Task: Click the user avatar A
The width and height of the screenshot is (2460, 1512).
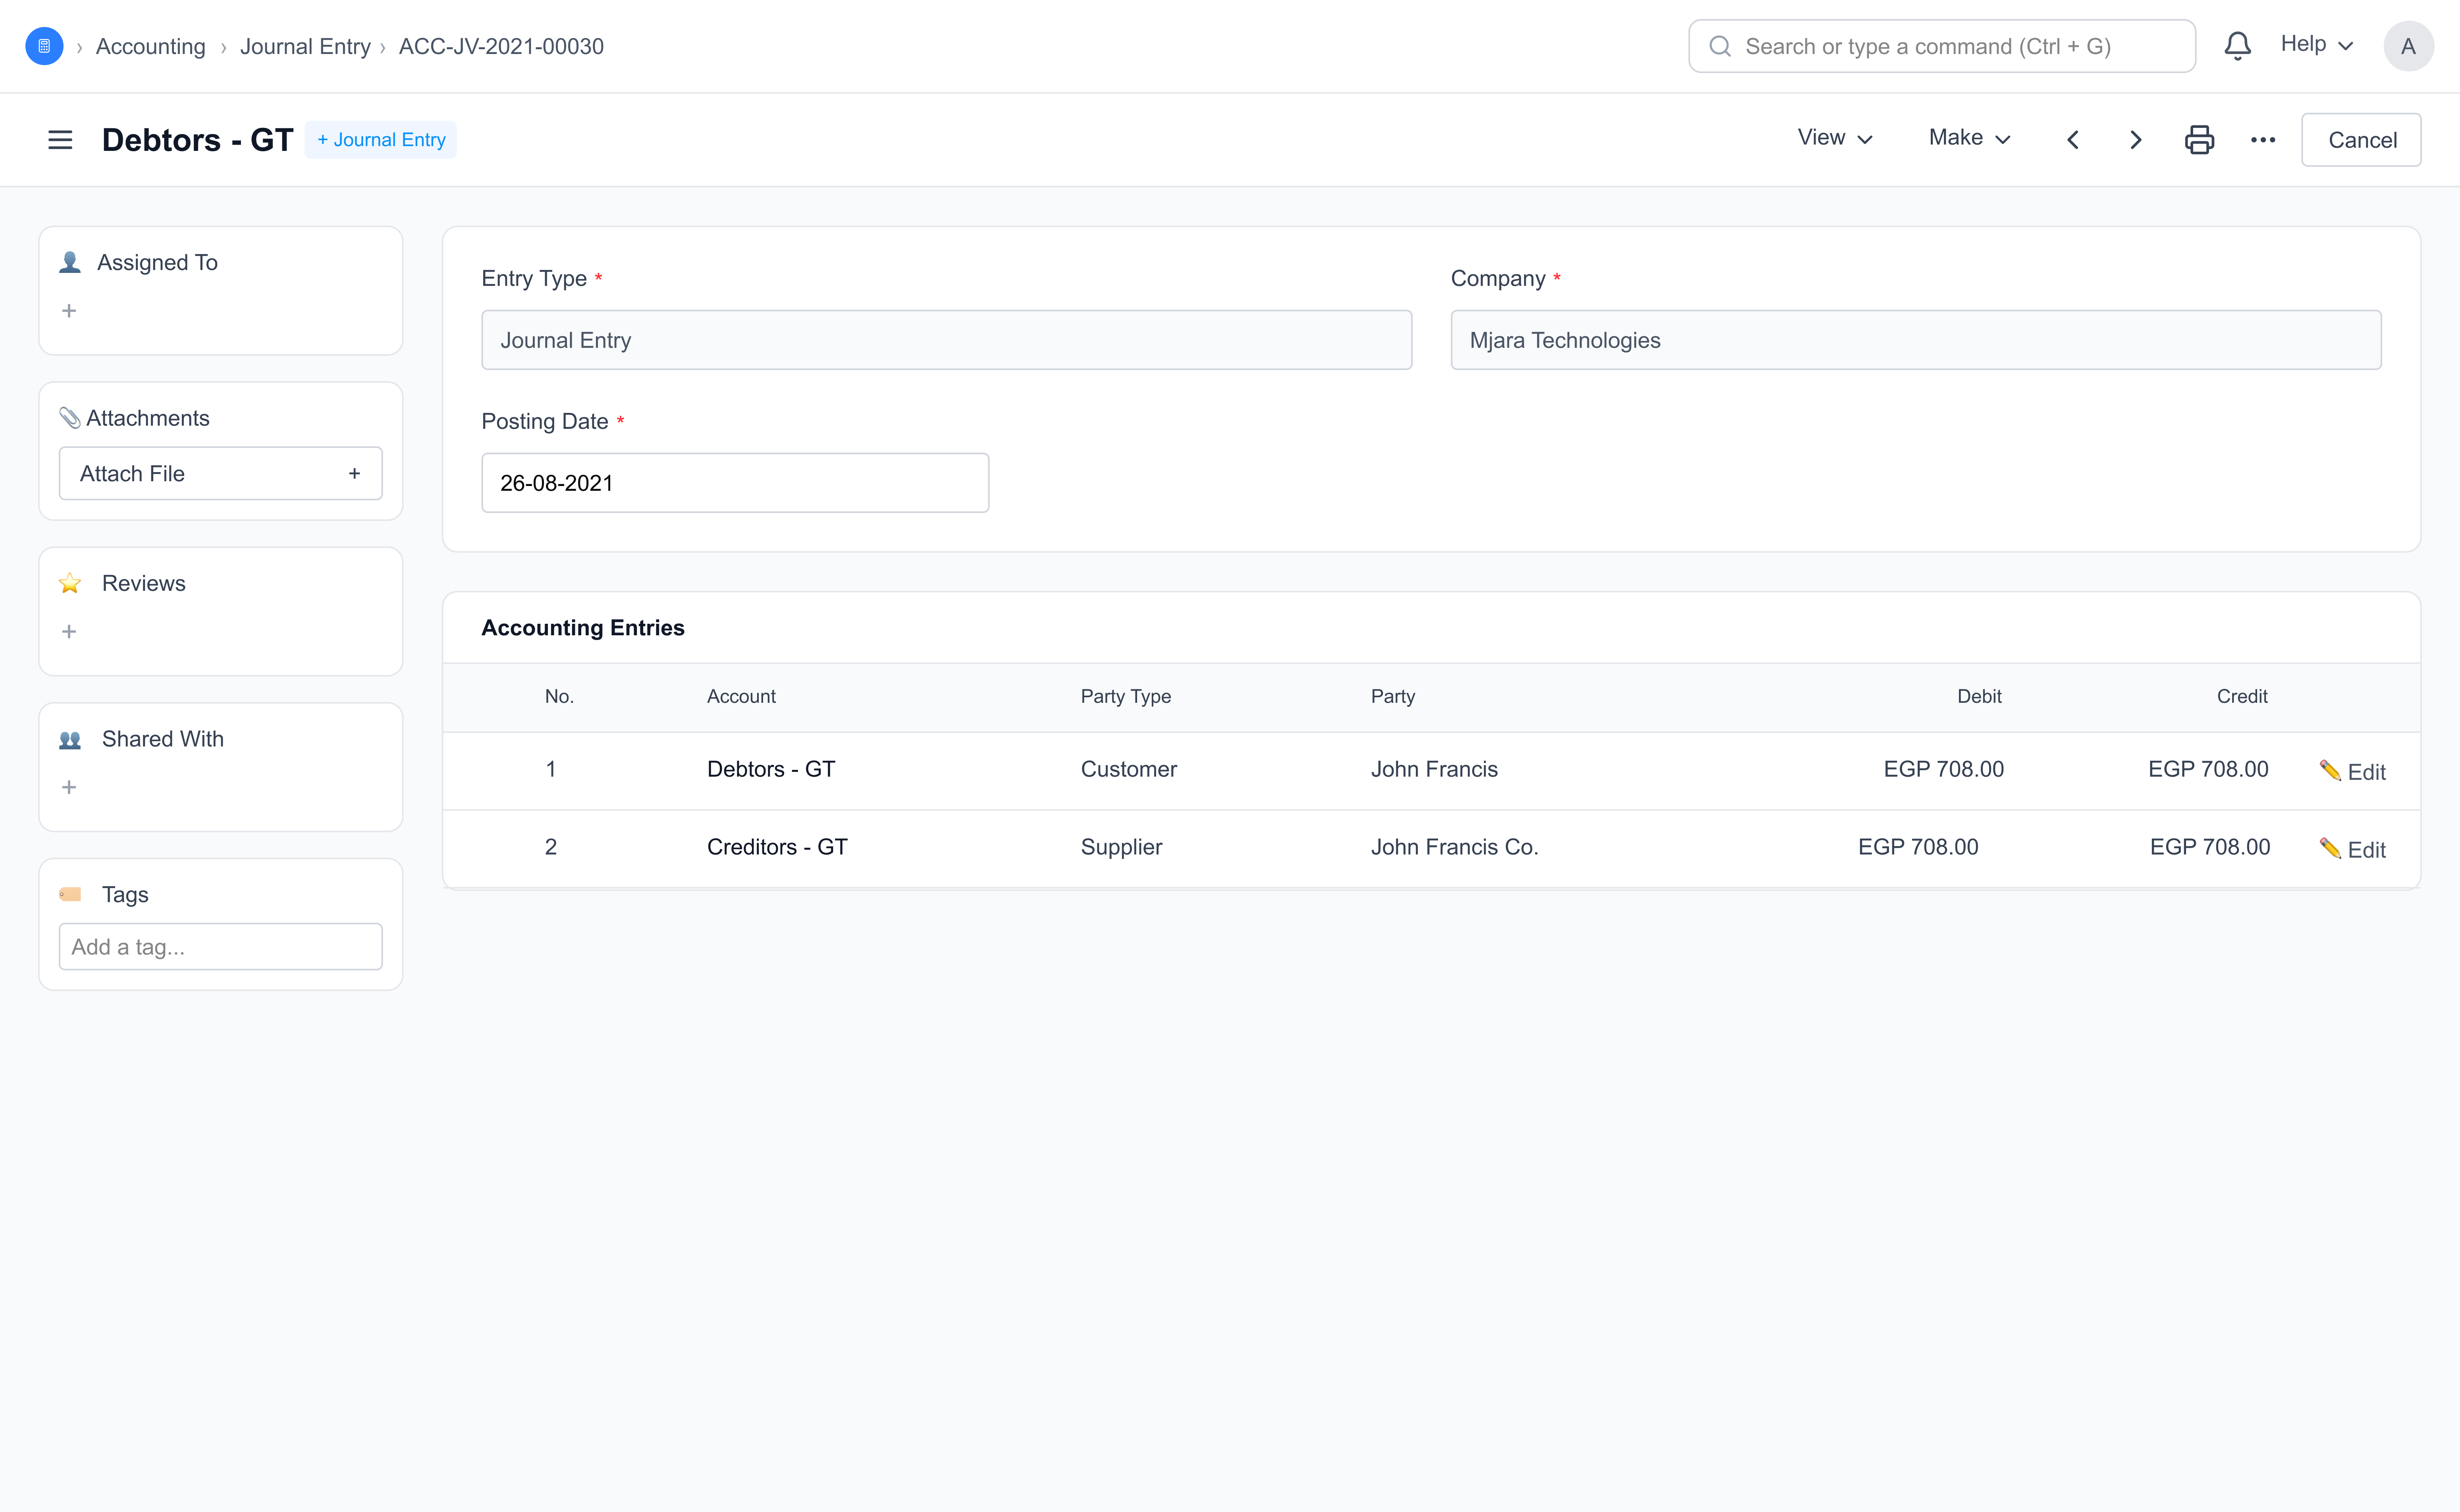Action: pyautogui.click(x=2408, y=46)
